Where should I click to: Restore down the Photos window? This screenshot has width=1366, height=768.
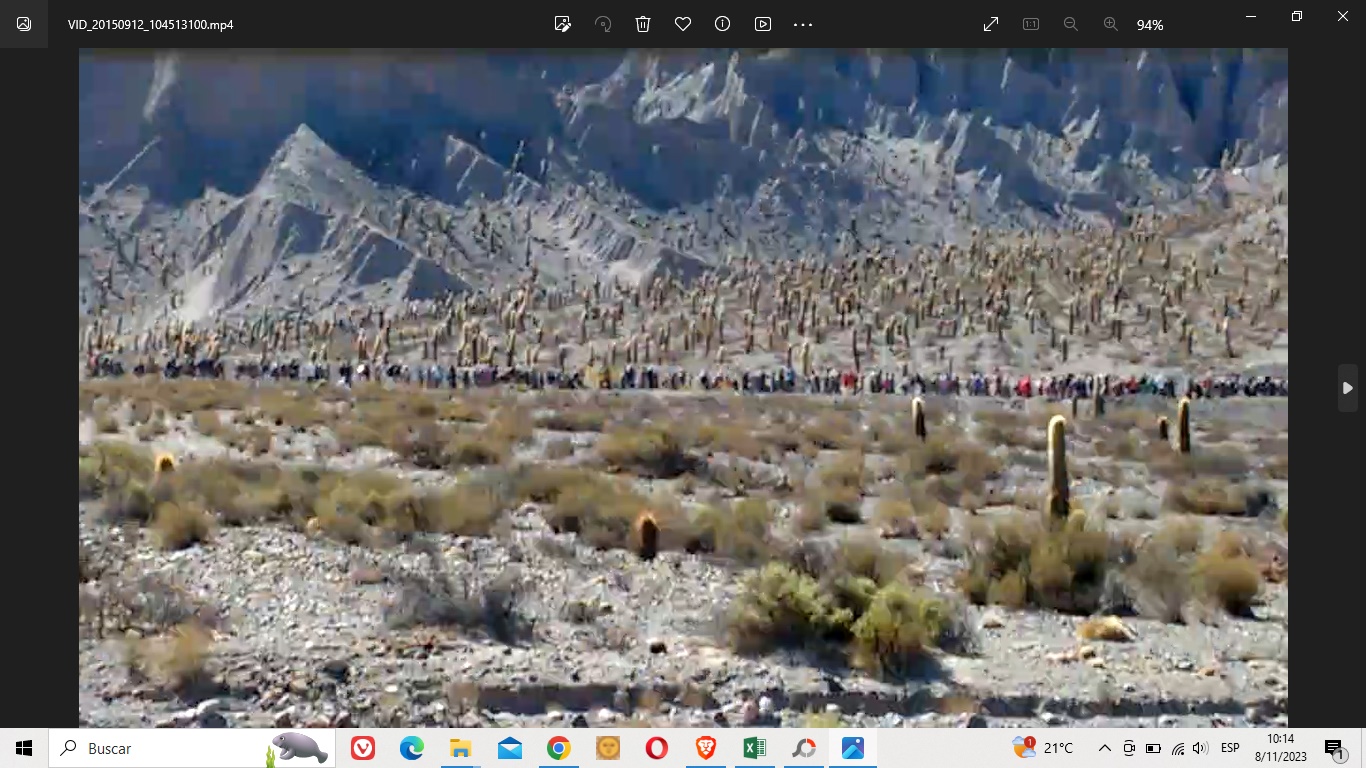[x=1297, y=16]
